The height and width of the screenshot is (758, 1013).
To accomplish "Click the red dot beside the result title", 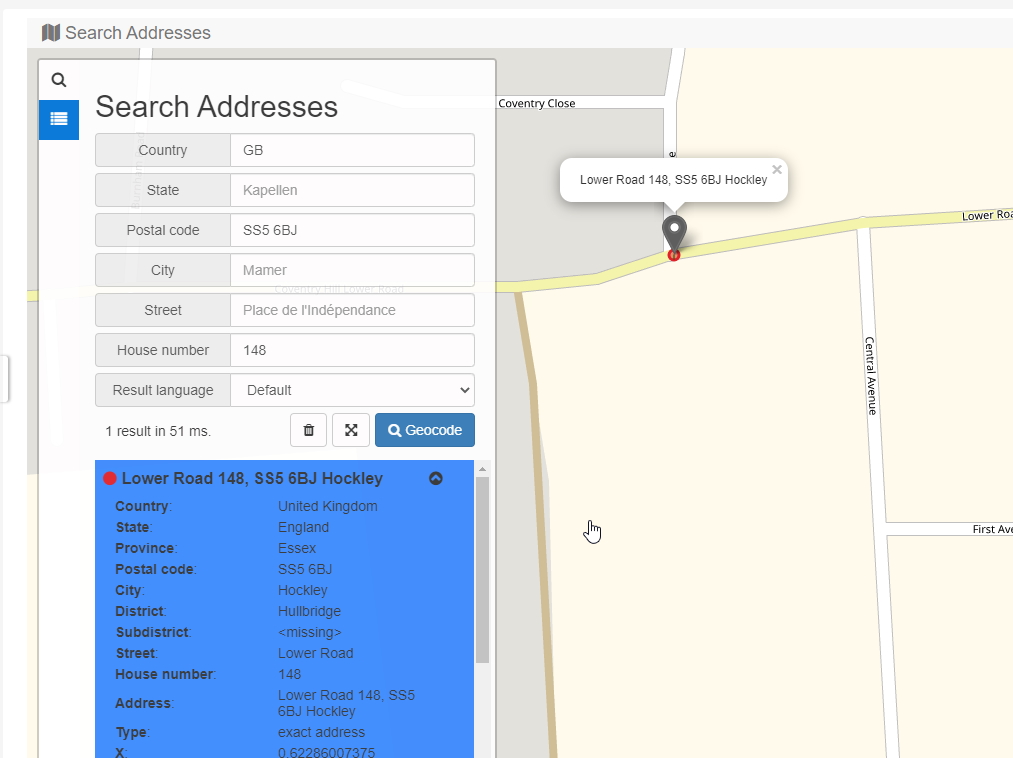I will [110, 479].
